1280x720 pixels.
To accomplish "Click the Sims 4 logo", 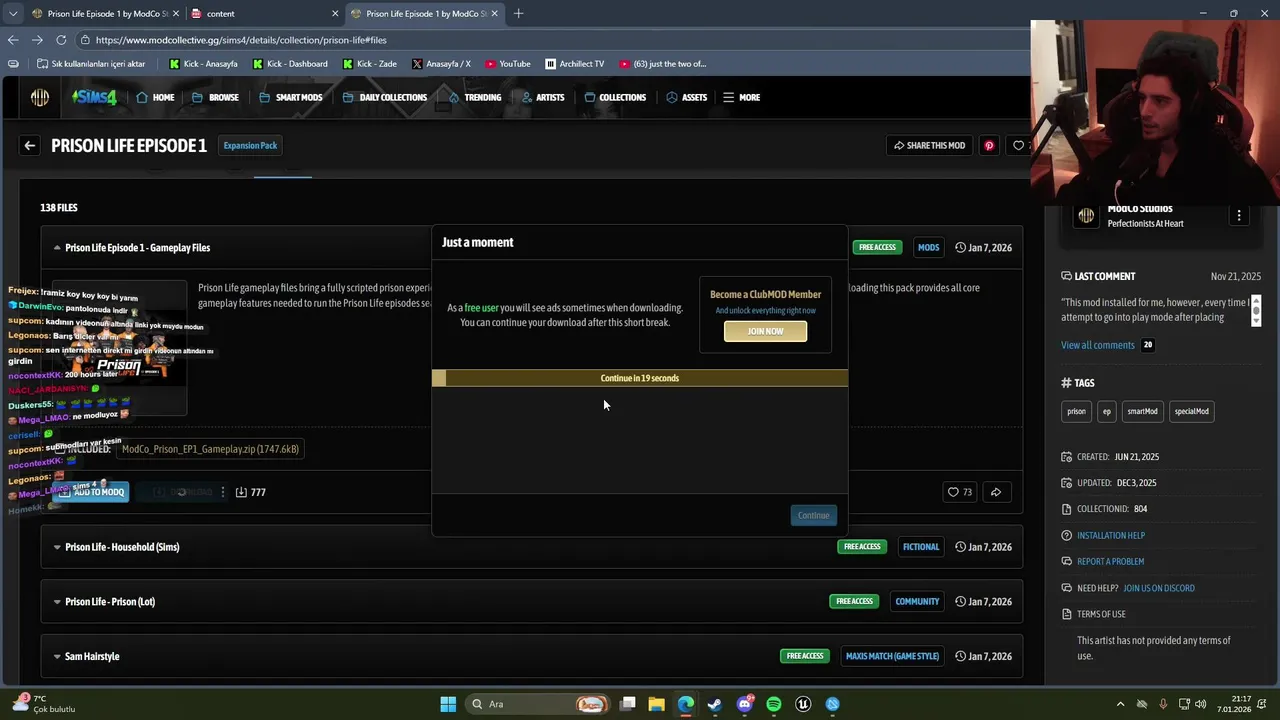I will tap(94, 97).
